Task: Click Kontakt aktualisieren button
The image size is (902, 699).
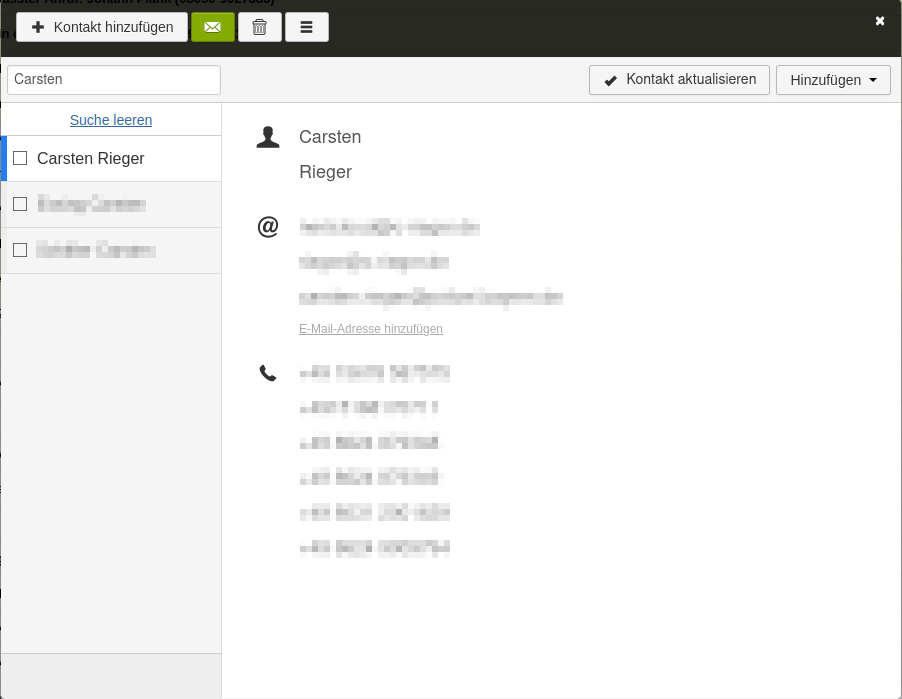Action: pos(679,79)
